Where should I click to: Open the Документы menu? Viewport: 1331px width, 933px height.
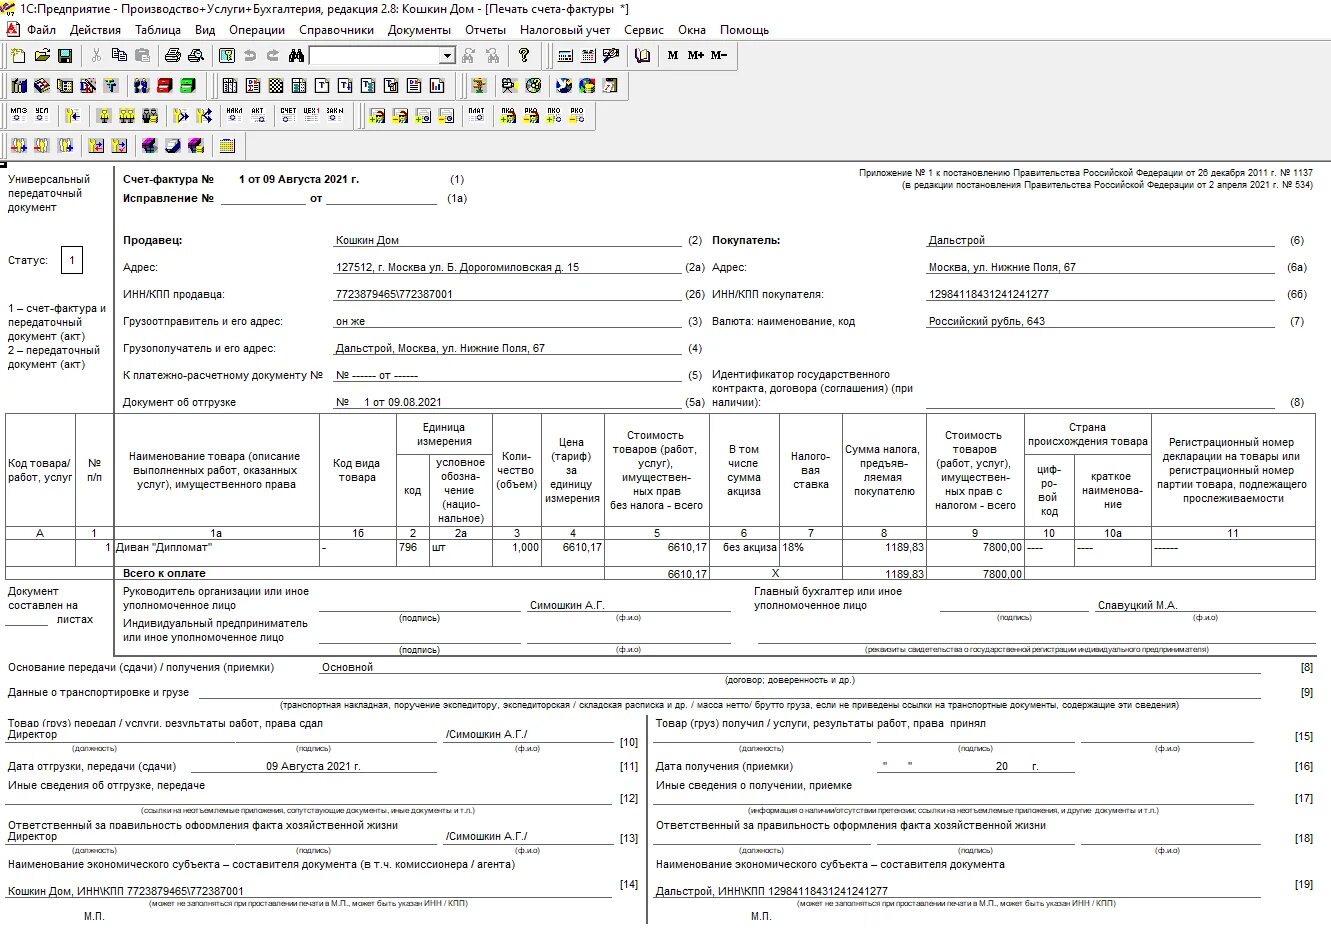pyautogui.click(x=419, y=30)
